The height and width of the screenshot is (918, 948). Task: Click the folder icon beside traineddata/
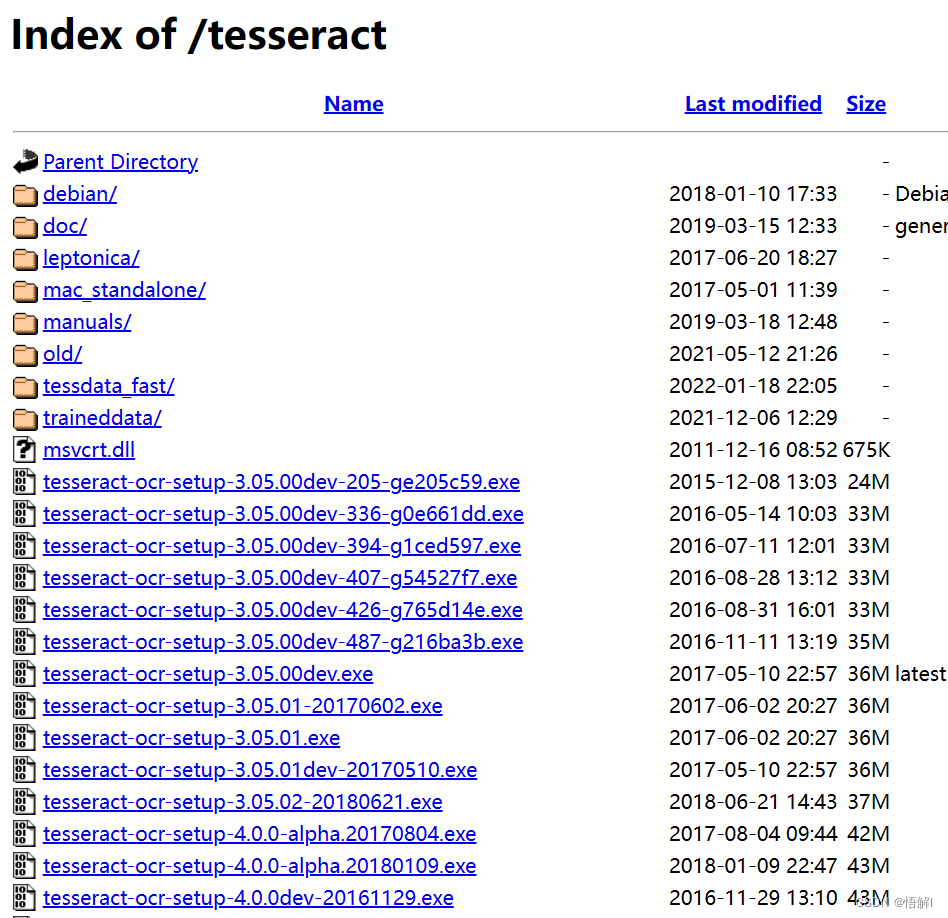click(25, 419)
